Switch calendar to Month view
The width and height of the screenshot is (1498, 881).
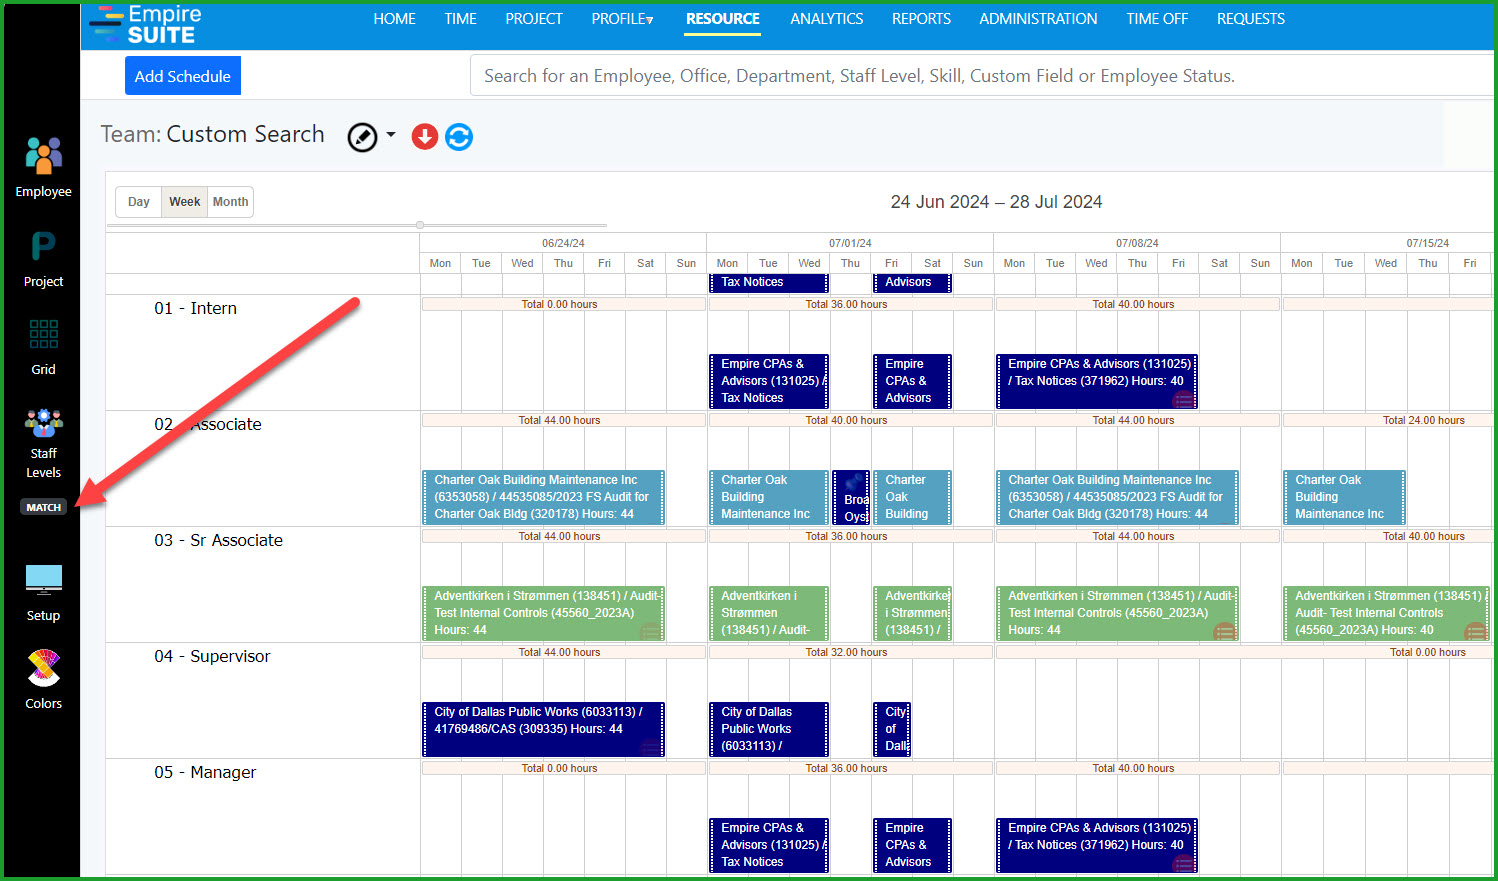(230, 202)
